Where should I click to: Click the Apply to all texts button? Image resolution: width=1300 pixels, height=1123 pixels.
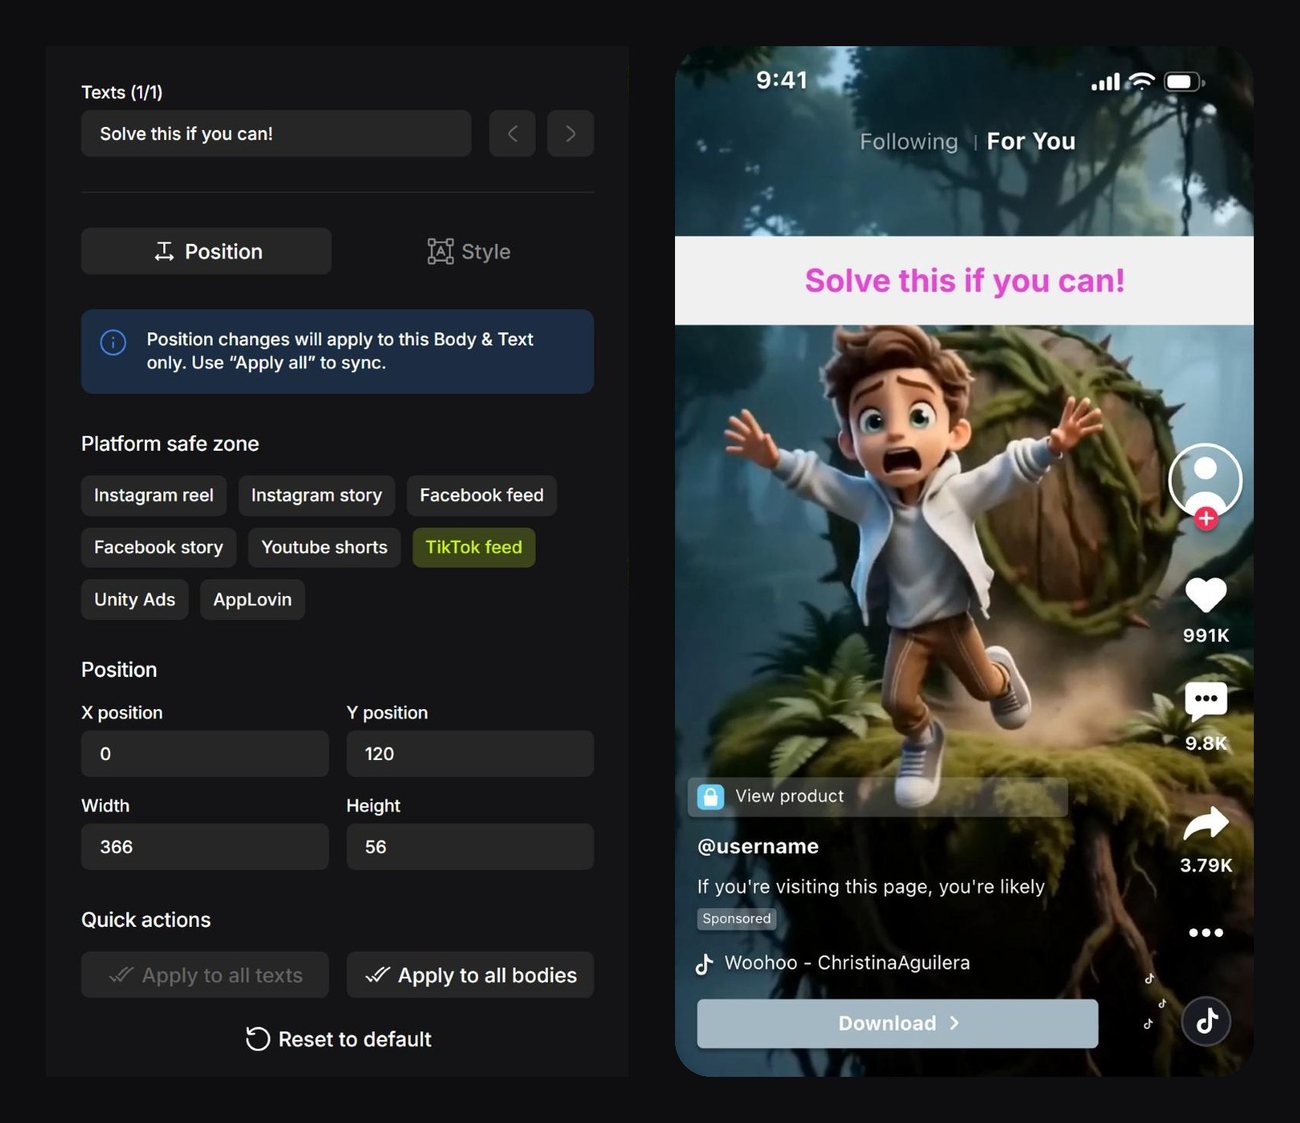[x=205, y=975]
